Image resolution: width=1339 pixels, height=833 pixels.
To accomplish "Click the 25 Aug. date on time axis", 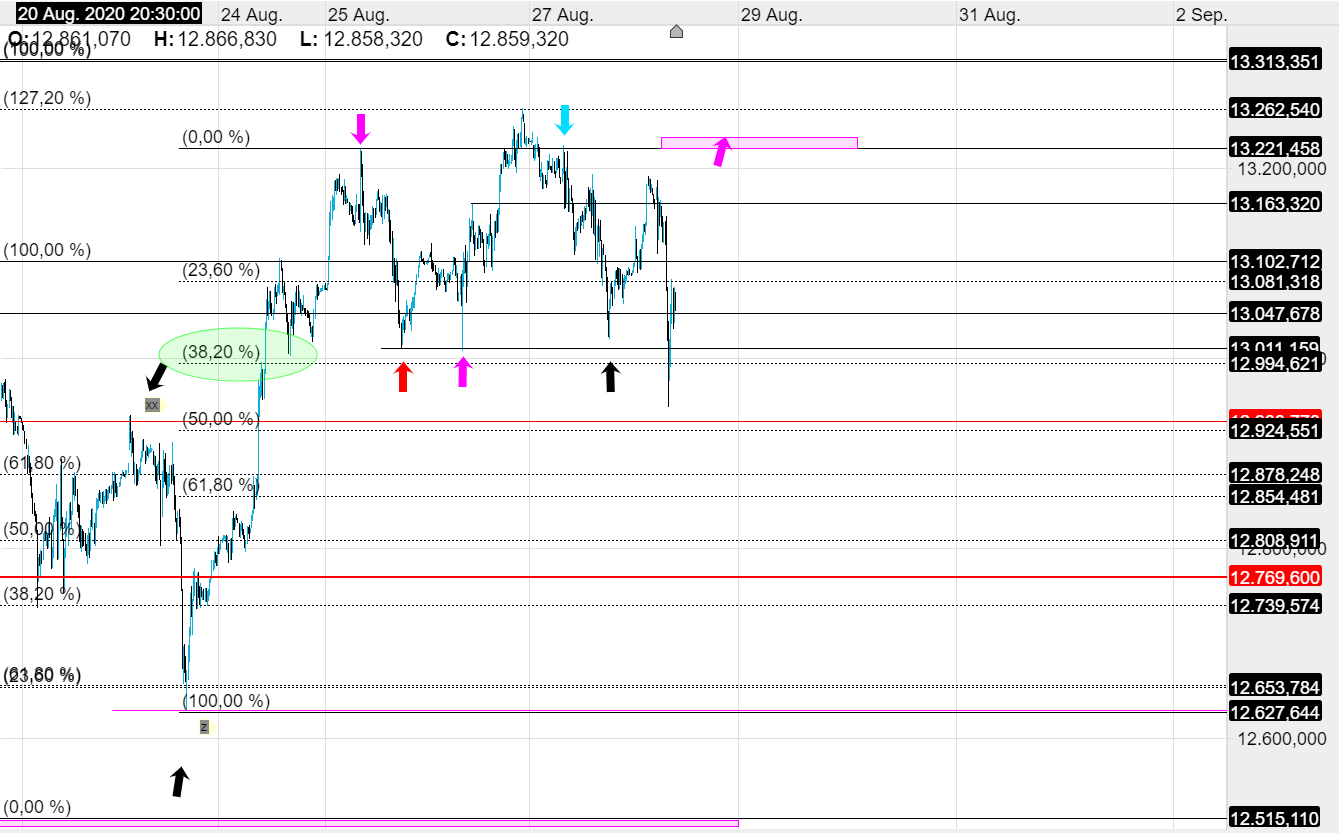I will pos(358,14).
